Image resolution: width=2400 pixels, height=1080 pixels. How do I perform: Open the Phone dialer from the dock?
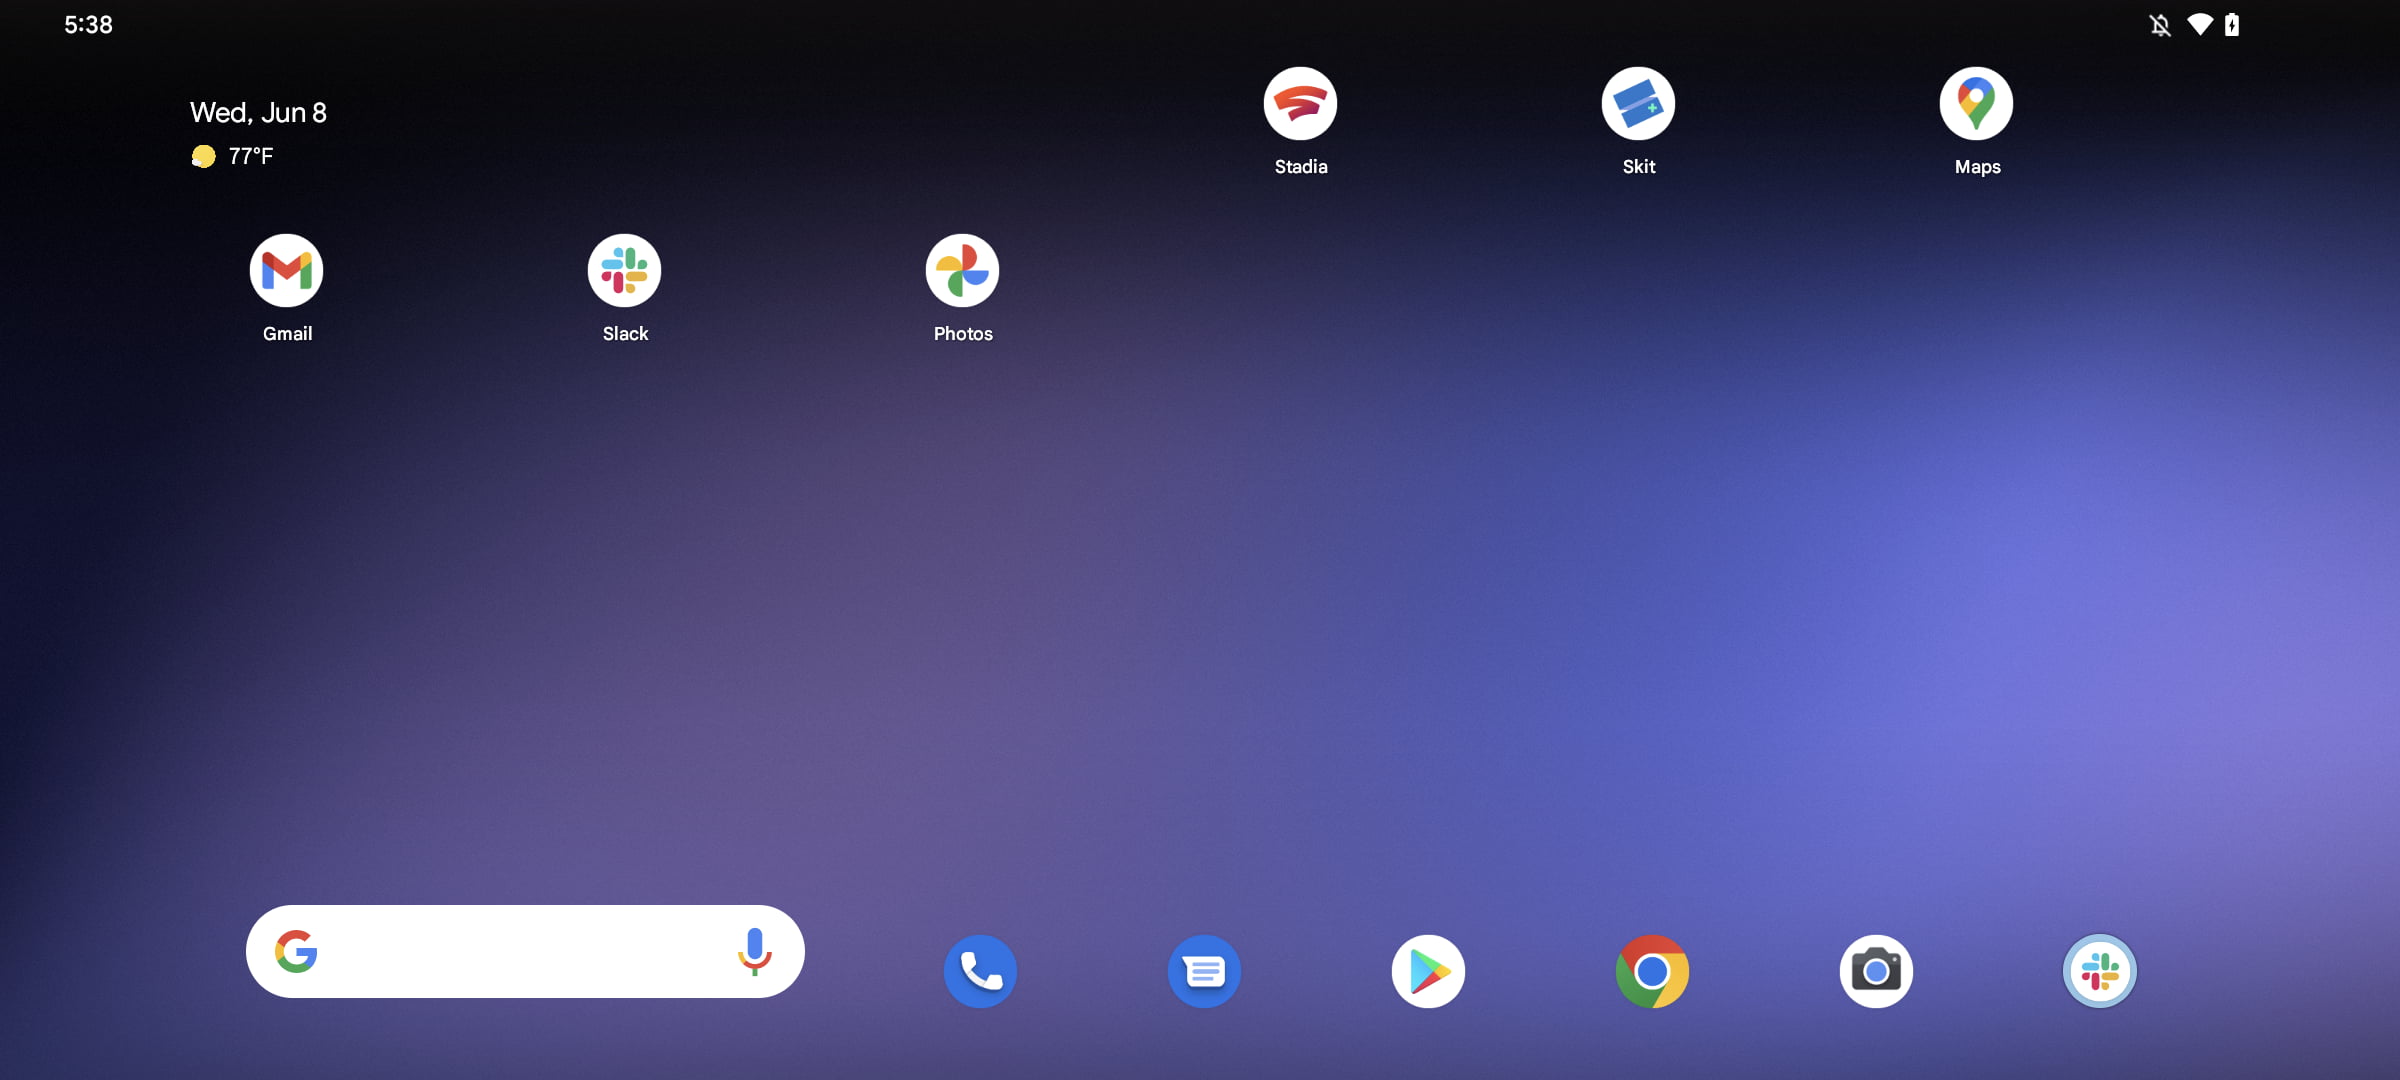point(980,970)
